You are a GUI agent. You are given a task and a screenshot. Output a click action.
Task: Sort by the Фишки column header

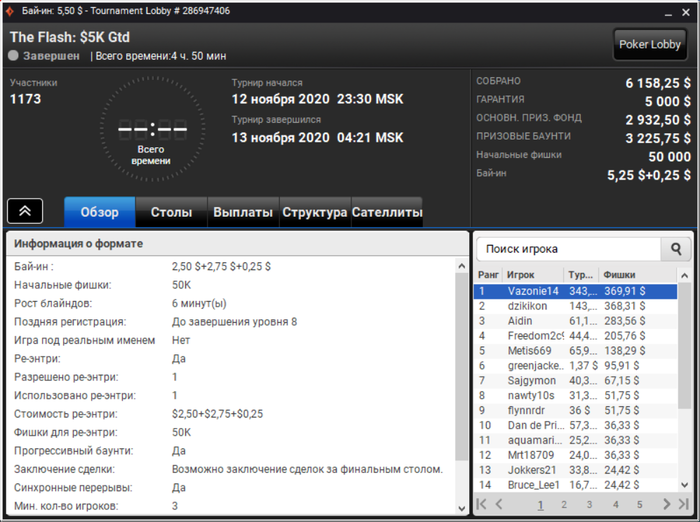tap(638, 275)
